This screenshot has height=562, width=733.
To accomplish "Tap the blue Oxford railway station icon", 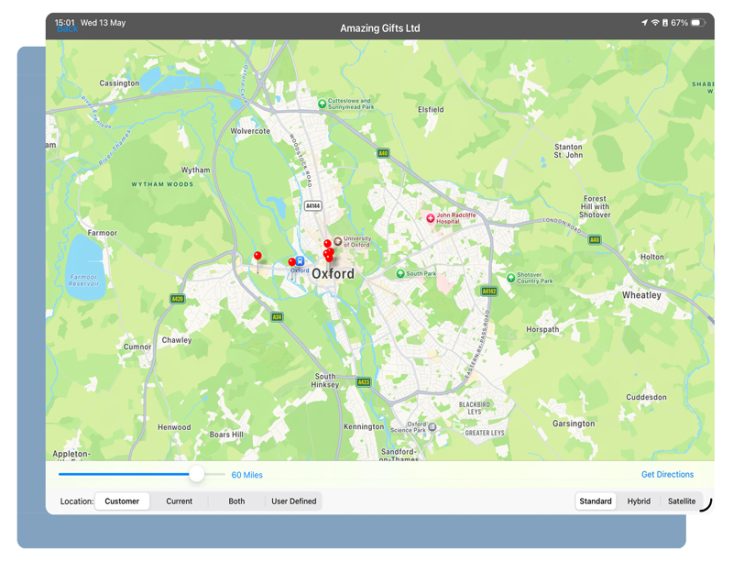I will [x=300, y=261].
